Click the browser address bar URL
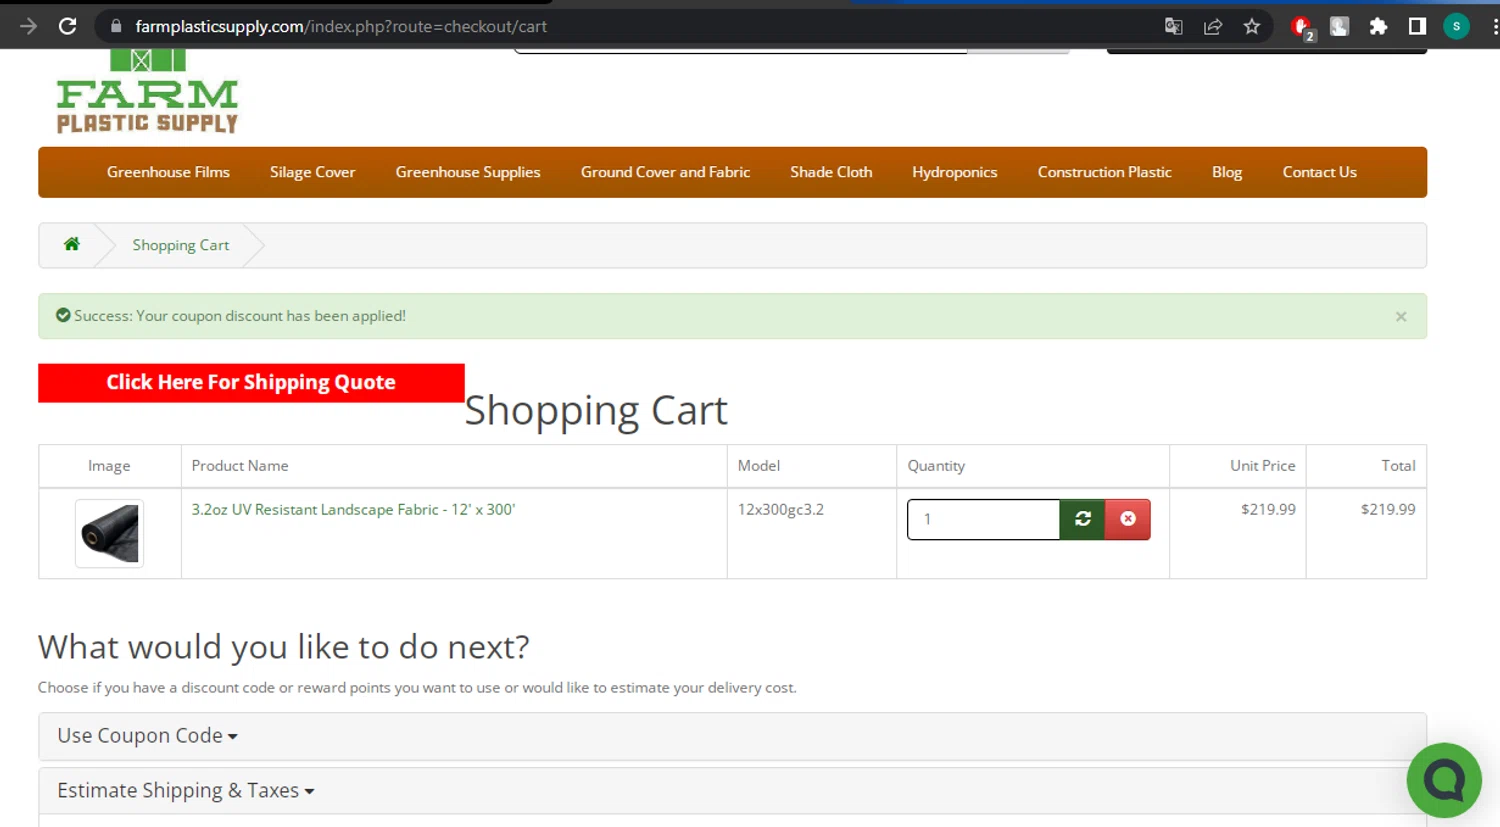This screenshot has width=1500, height=827. (341, 27)
